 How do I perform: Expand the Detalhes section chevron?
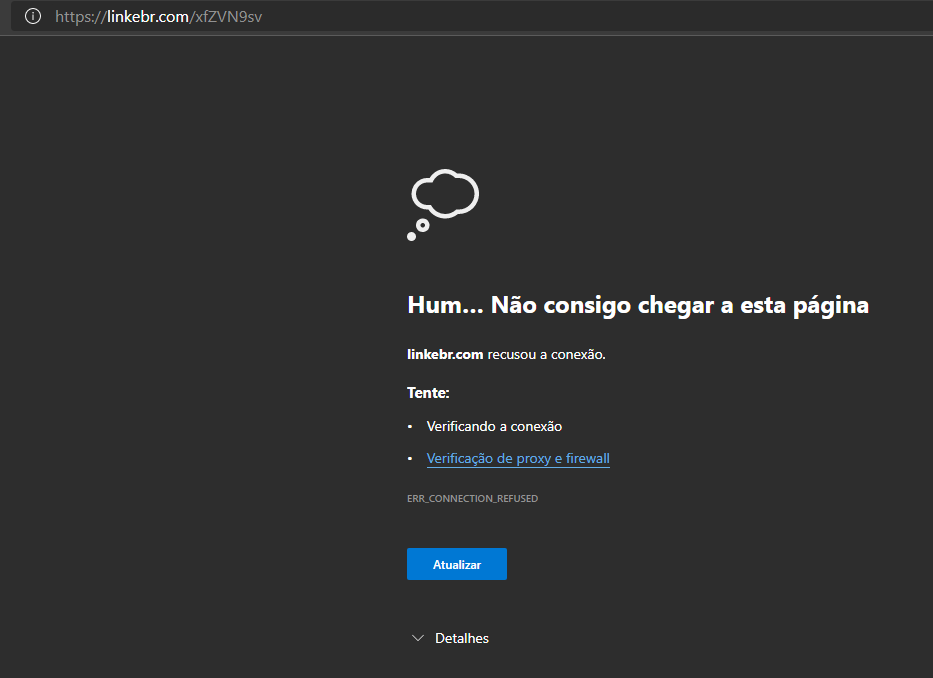418,638
